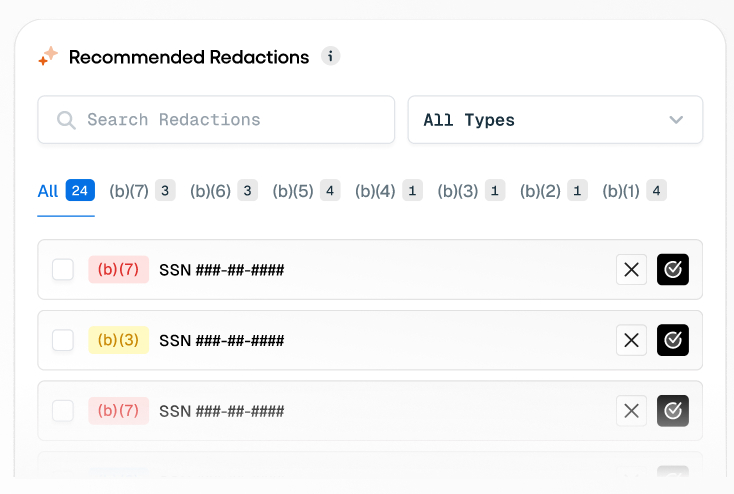The height and width of the screenshot is (494, 734).
Task: Reject the third row SSN redaction
Action: (631, 411)
